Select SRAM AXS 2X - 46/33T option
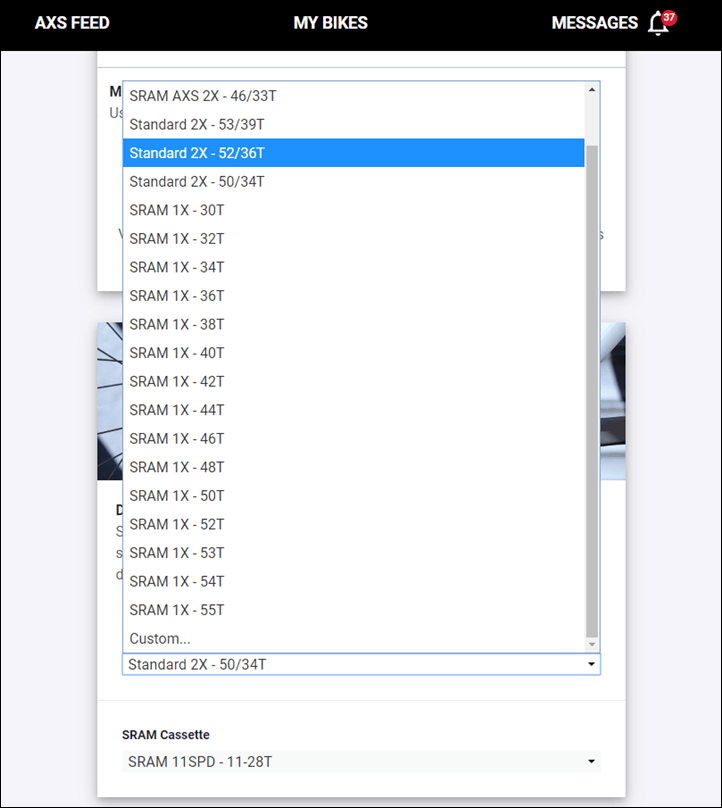 tap(354, 96)
